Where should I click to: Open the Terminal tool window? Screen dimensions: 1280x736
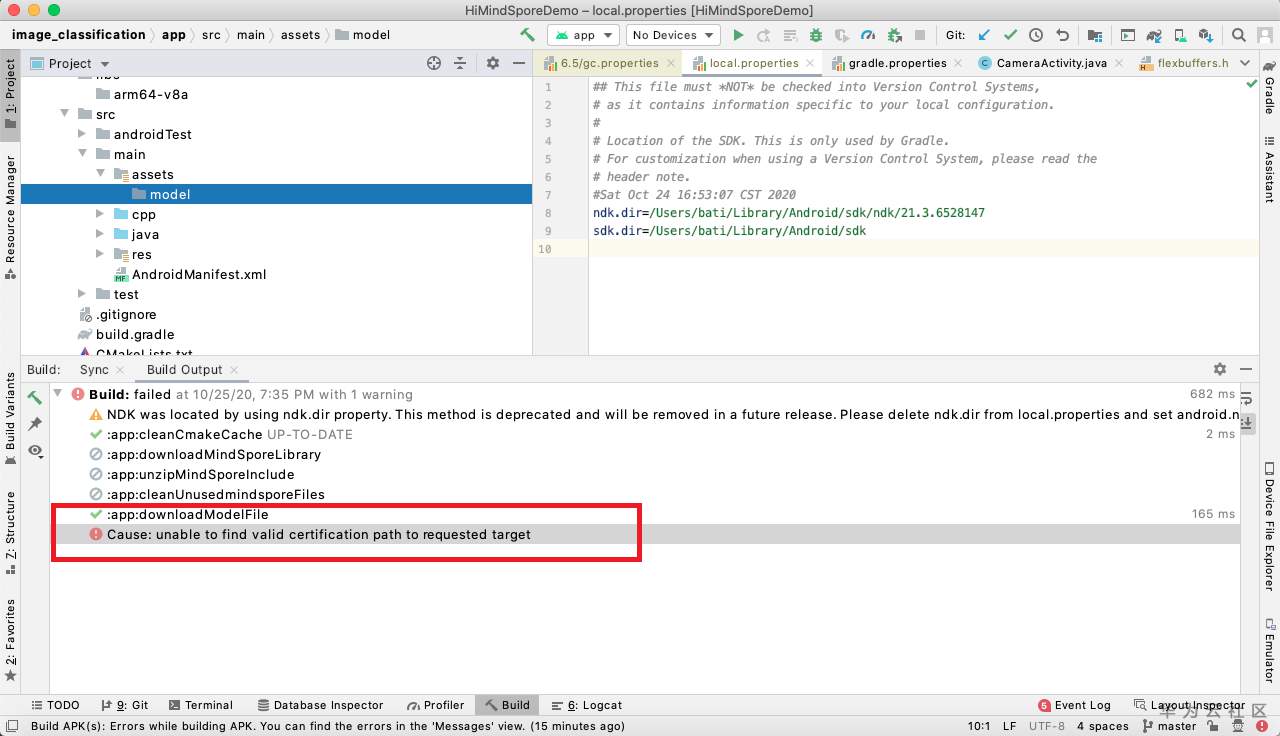[200, 705]
